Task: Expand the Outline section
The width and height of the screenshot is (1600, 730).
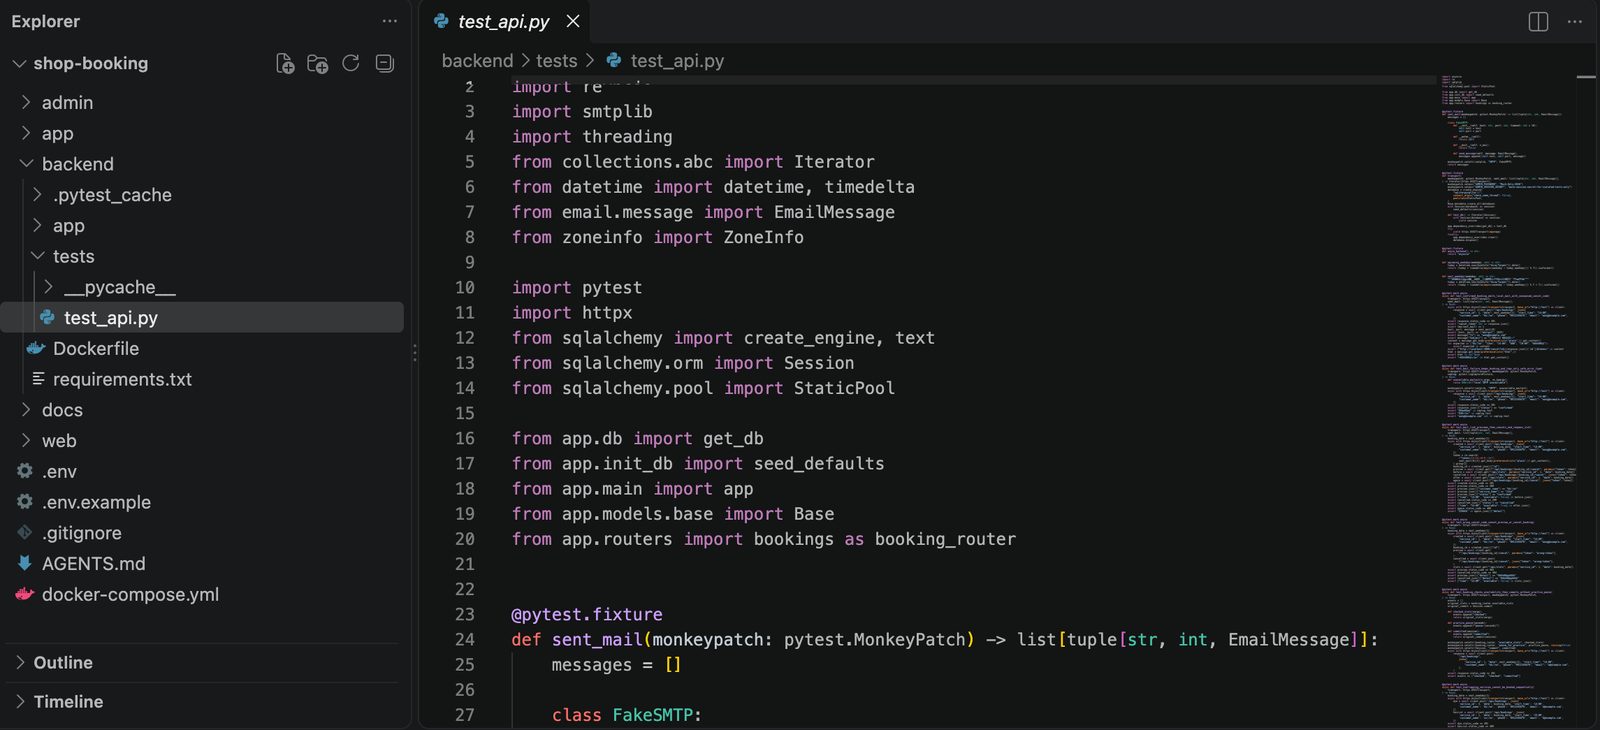Action: tap(20, 662)
